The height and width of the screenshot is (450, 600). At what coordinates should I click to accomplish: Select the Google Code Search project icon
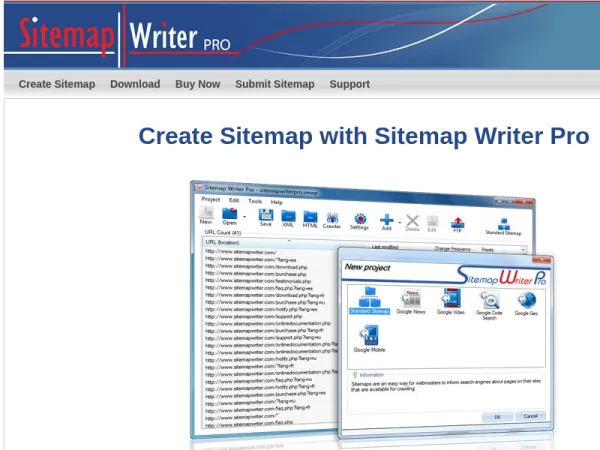pos(489,305)
